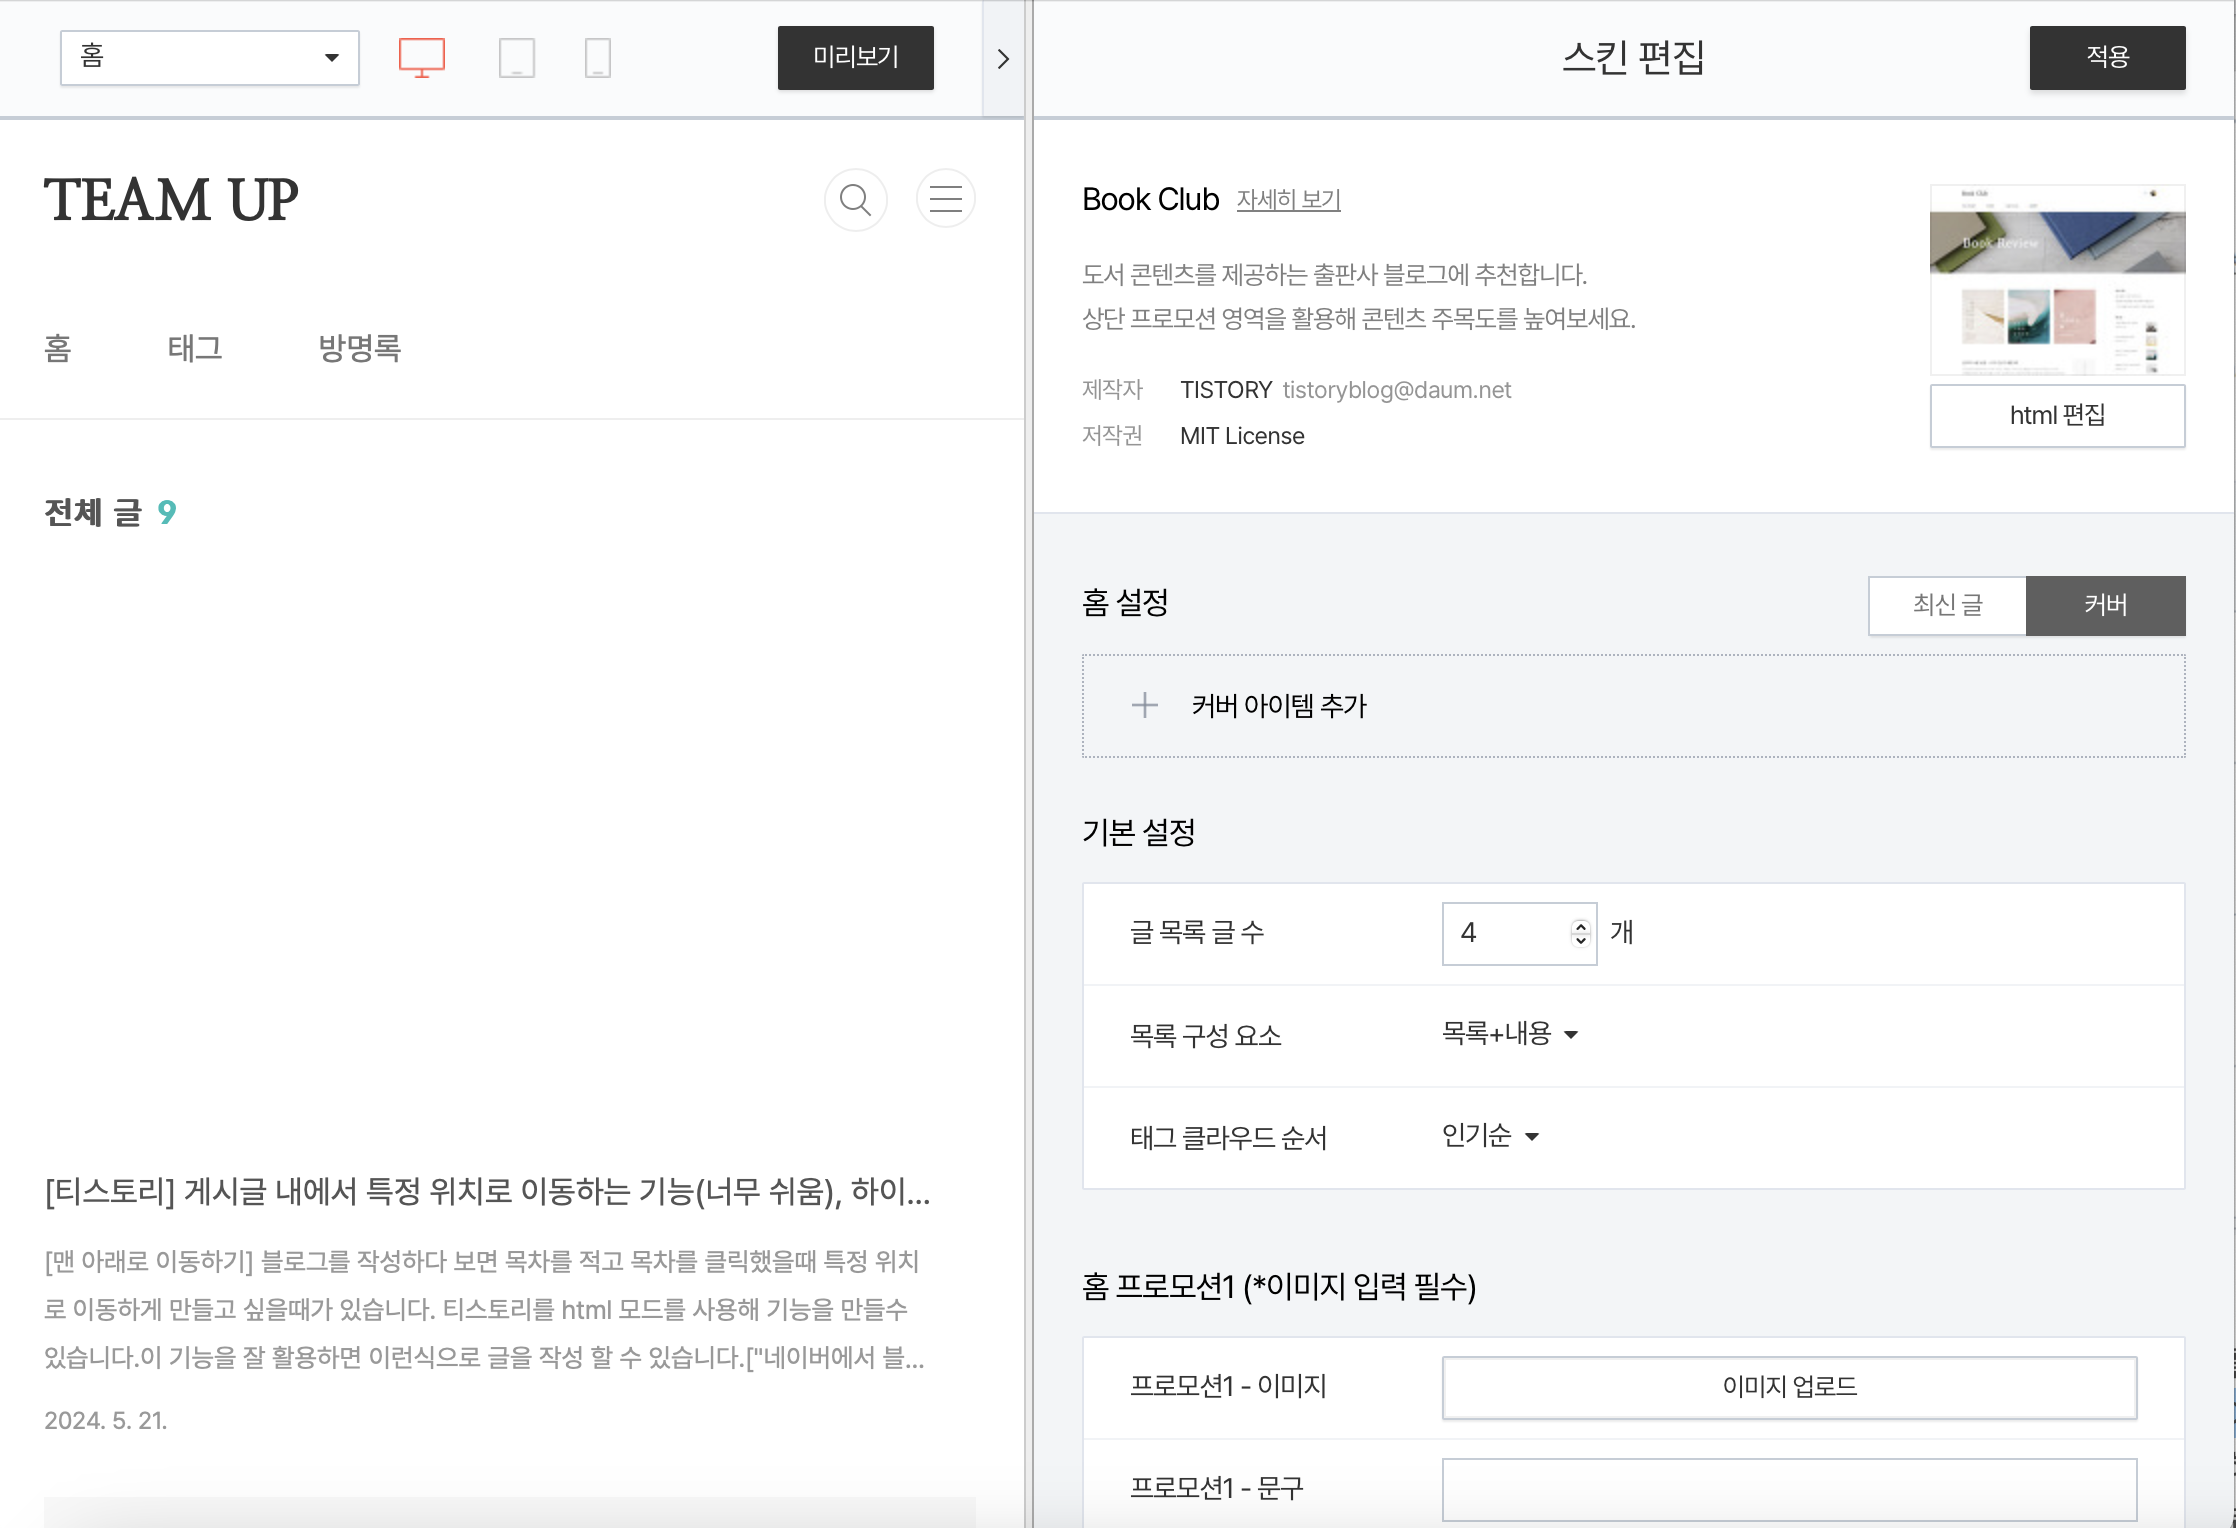Viewport: 2236px width, 1528px height.
Task: Click the search magnifier icon
Action: (x=855, y=200)
